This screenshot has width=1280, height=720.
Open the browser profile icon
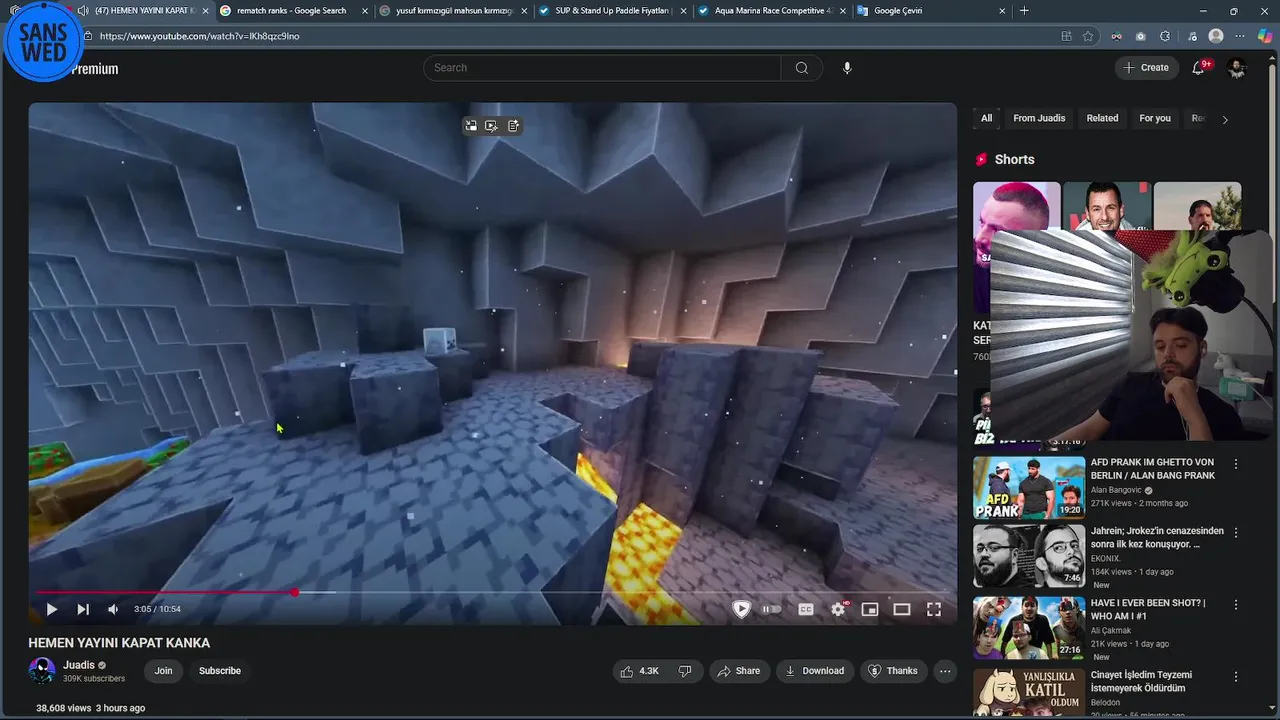[1216, 36]
